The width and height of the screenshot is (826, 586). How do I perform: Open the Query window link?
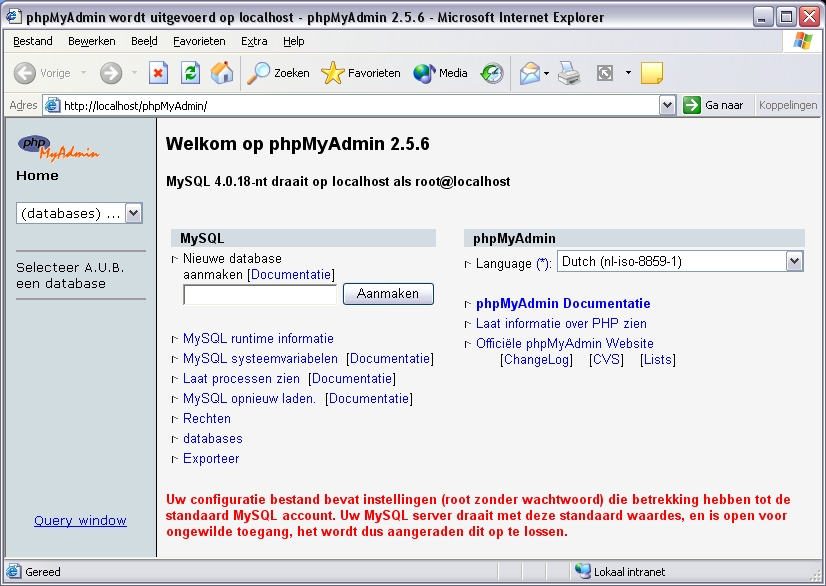(80, 521)
